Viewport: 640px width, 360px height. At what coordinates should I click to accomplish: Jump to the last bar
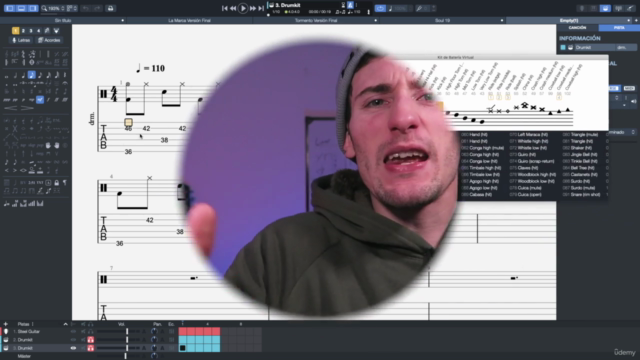pyautogui.click(x=261, y=8)
